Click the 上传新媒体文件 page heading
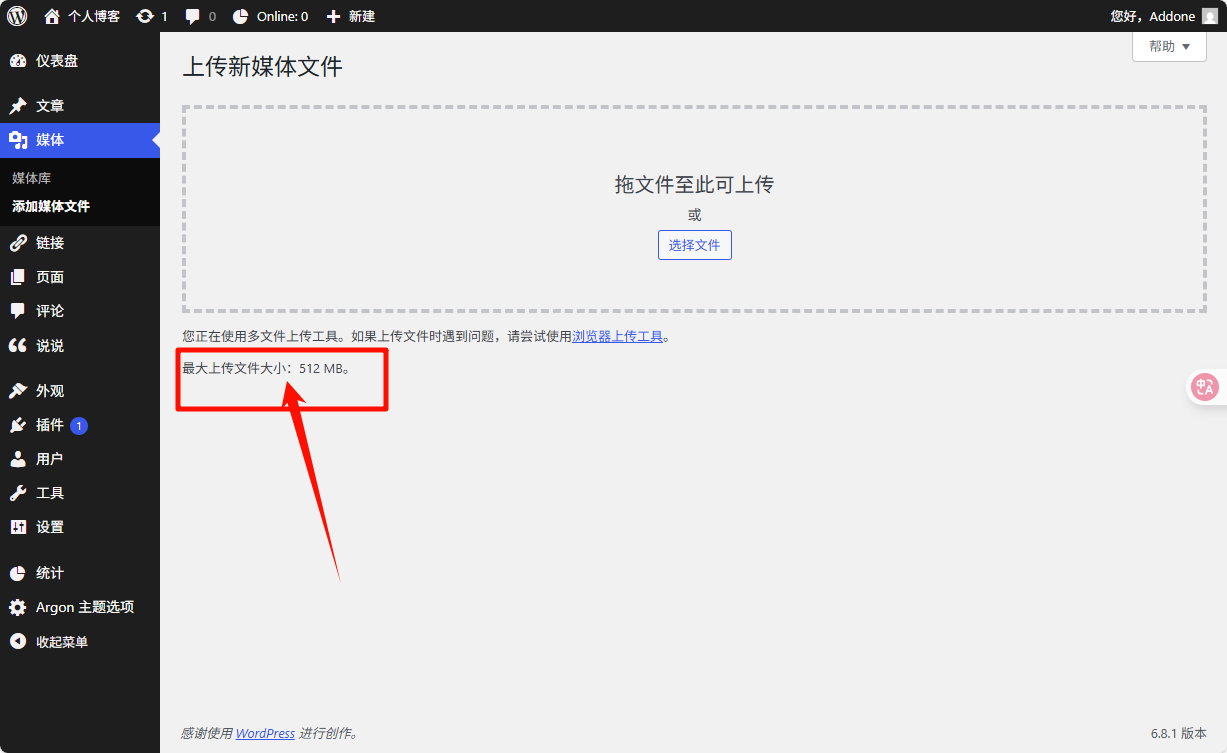 coord(262,67)
